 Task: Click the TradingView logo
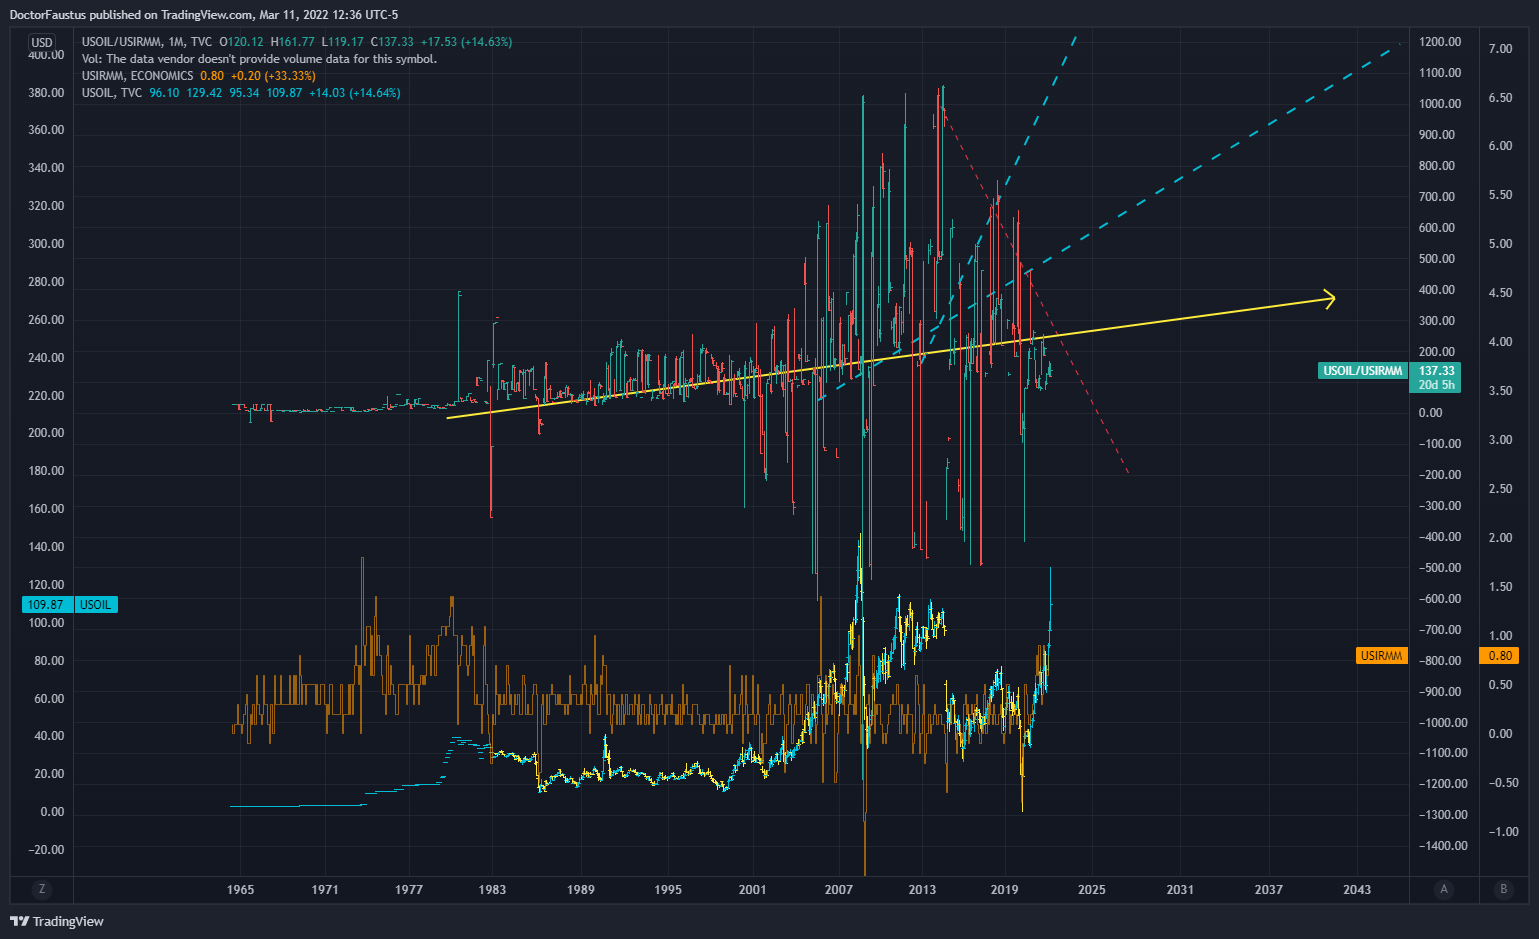(x=57, y=921)
